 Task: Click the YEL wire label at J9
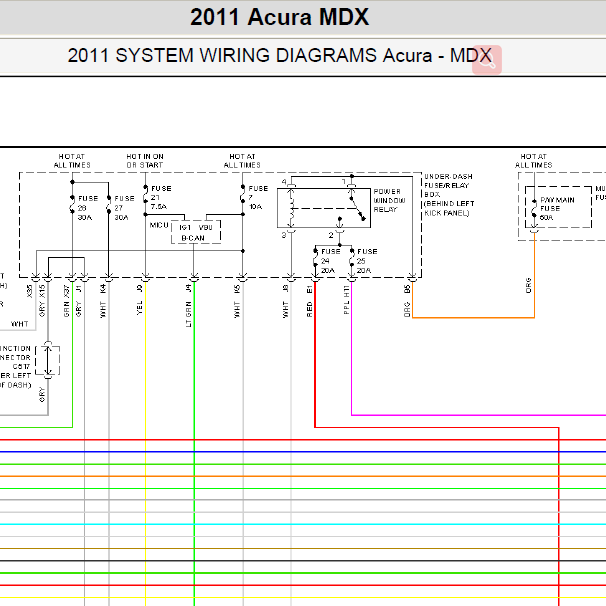tap(141, 307)
